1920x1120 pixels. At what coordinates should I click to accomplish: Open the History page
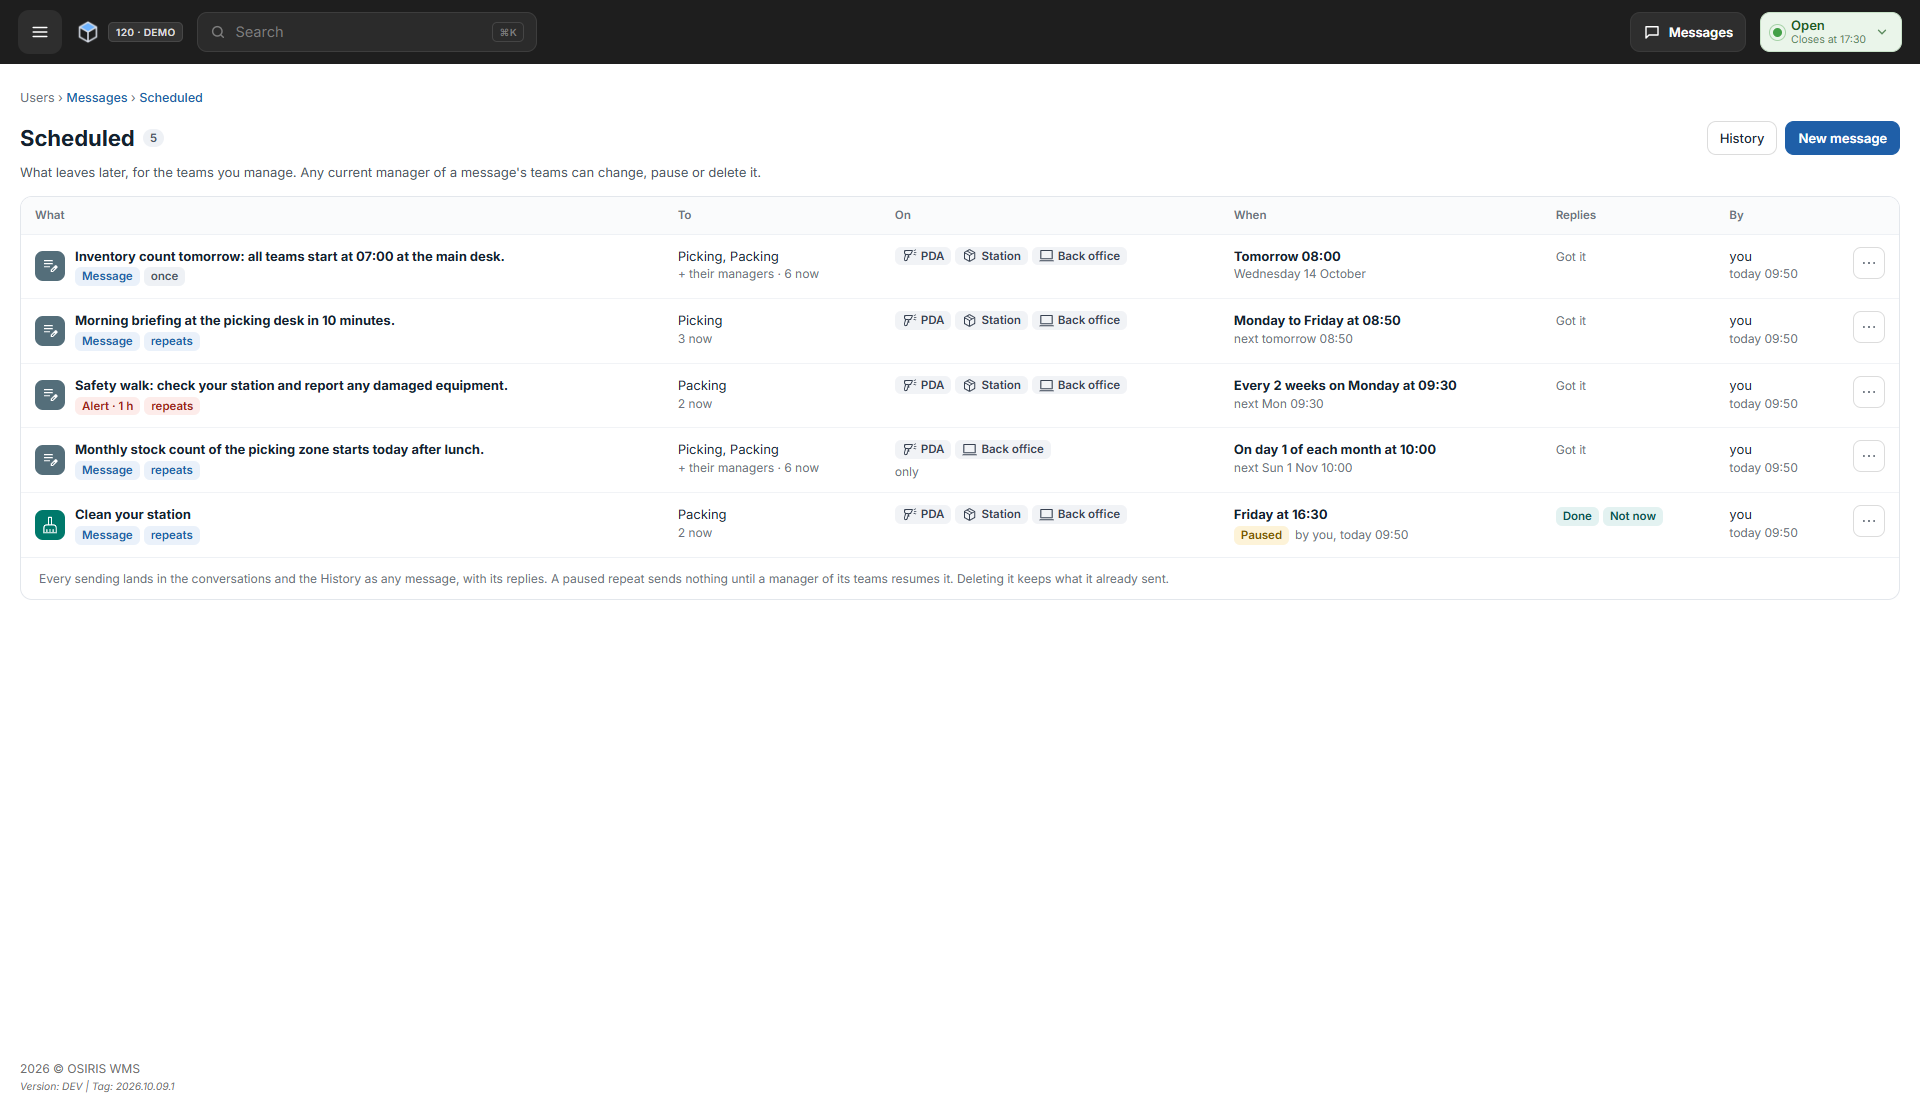tap(1742, 138)
